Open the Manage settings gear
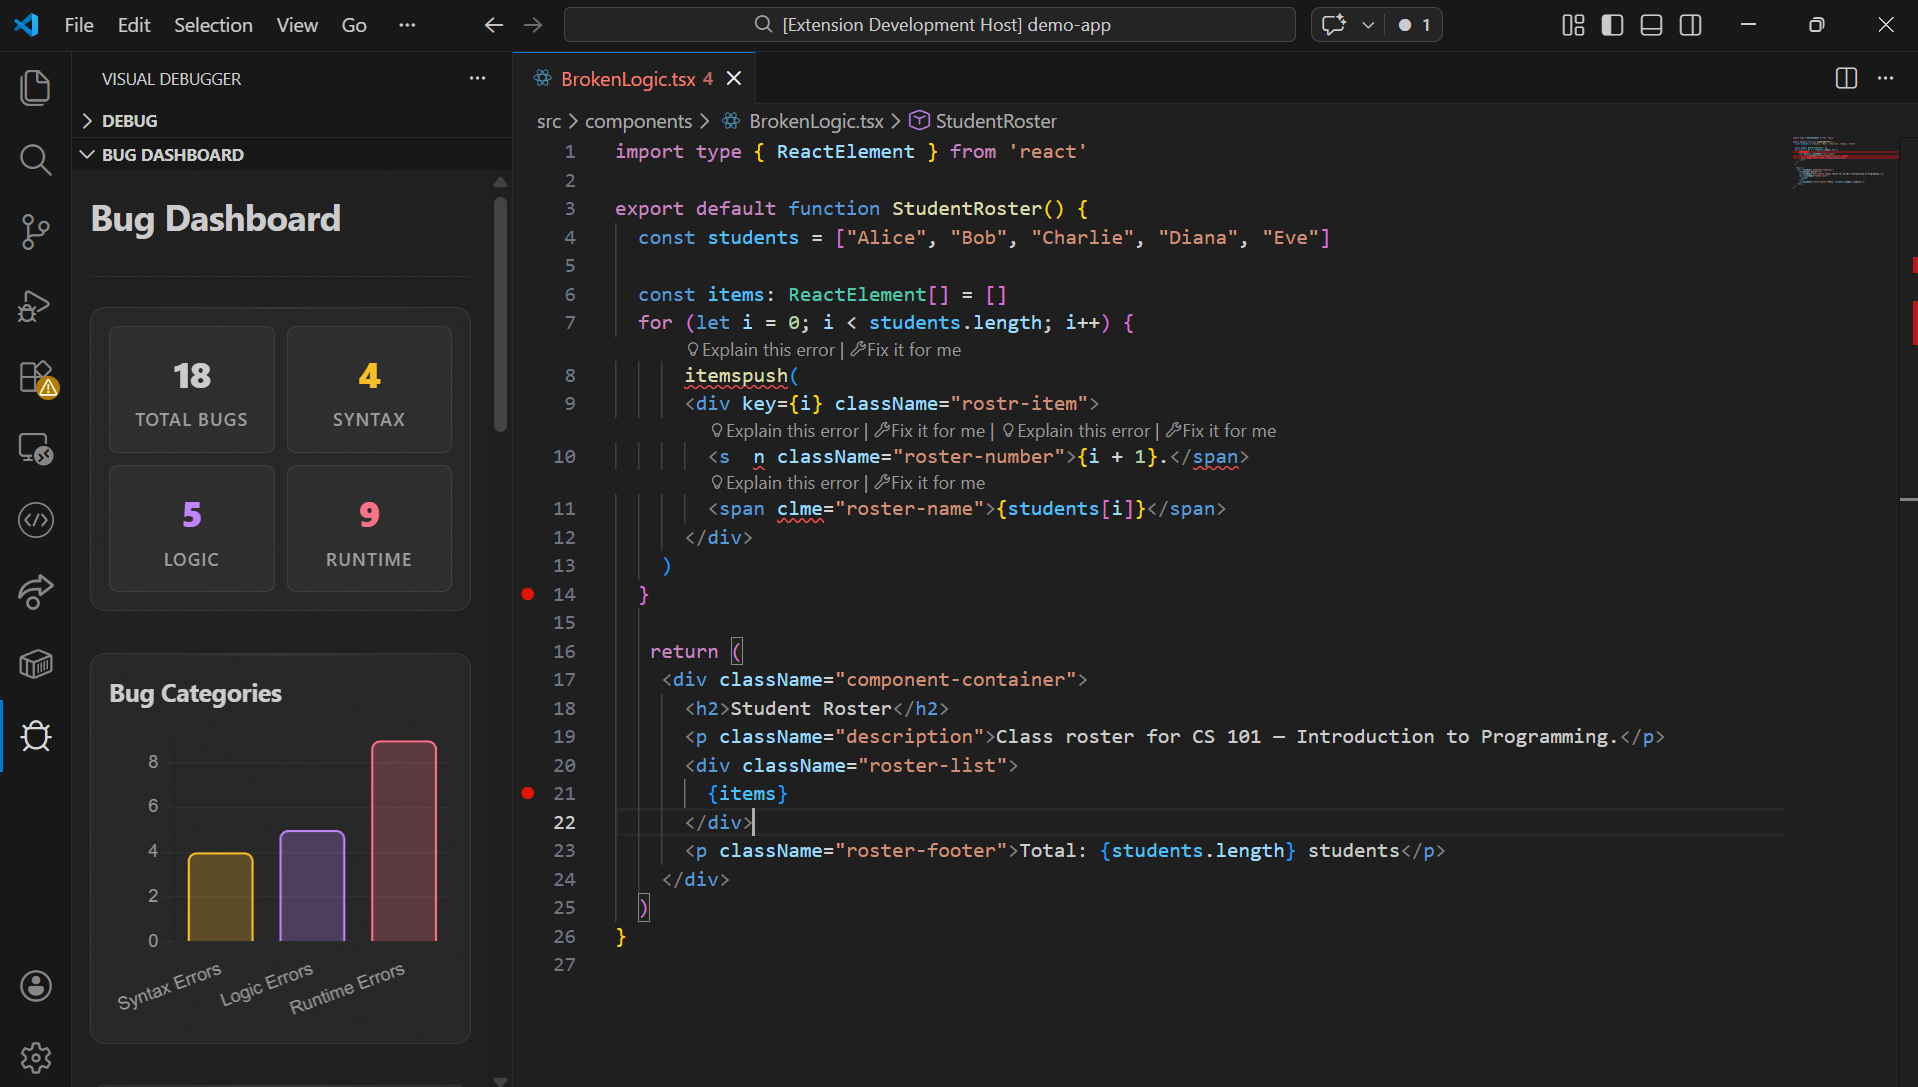This screenshot has height=1087, width=1918. 35,1057
